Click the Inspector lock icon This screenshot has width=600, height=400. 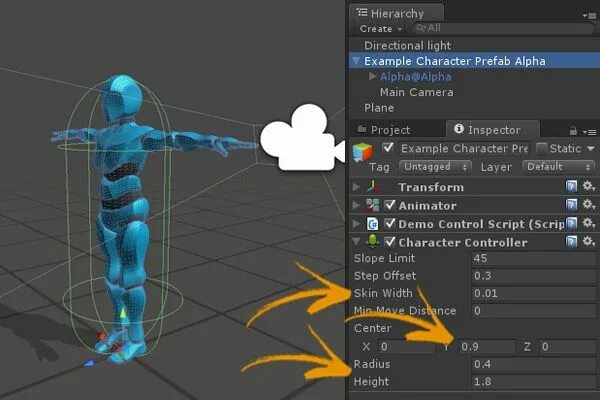click(x=573, y=131)
